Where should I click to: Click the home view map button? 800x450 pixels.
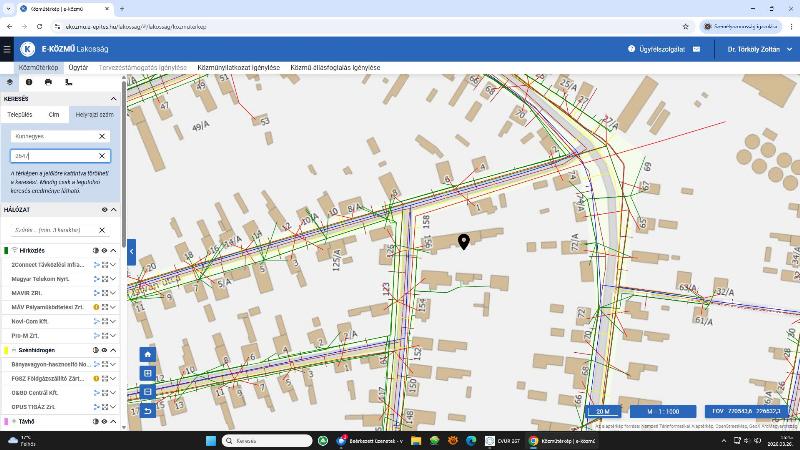pyautogui.click(x=148, y=354)
